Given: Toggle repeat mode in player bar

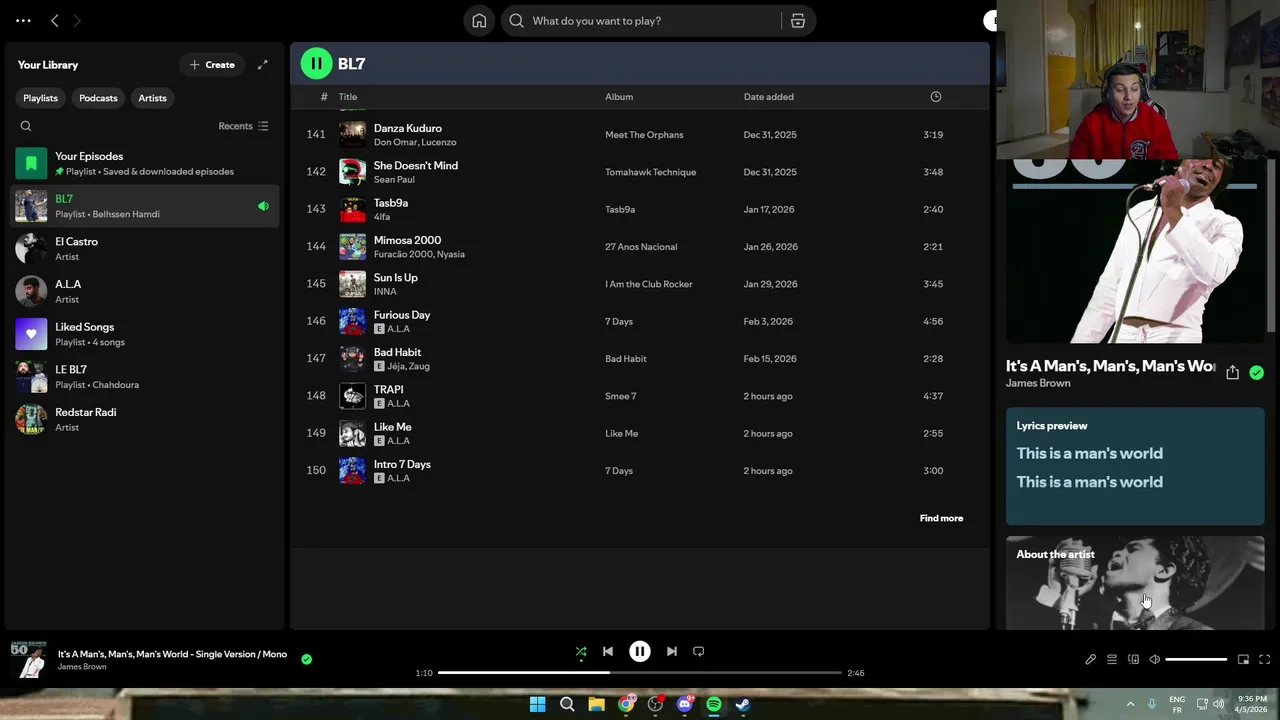Looking at the screenshot, I should pyautogui.click(x=699, y=651).
